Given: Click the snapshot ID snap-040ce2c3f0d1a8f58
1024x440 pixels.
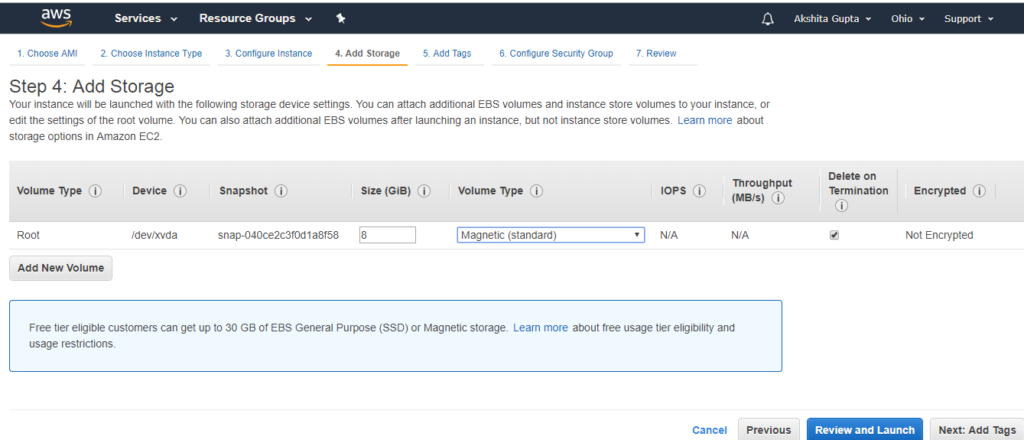Looking at the screenshot, I should pyautogui.click(x=278, y=236).
